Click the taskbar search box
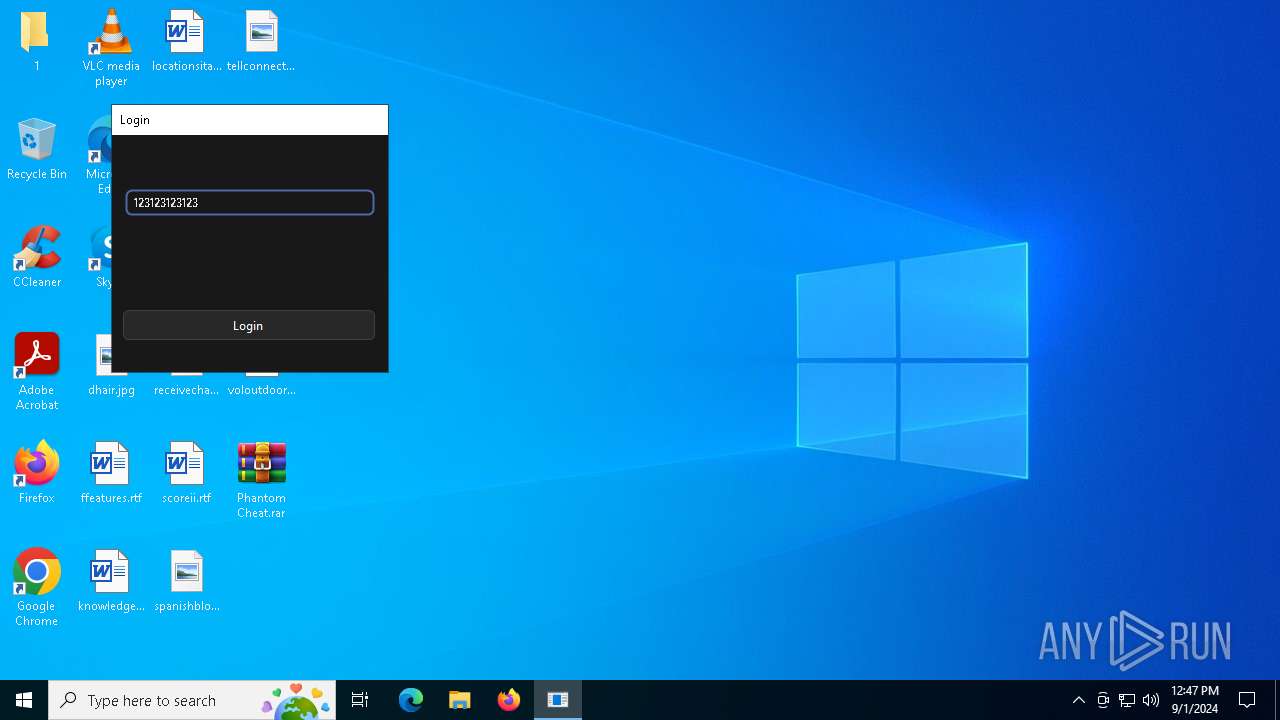The width and height of the screenshot is (1280, 720). click(192, 700)
